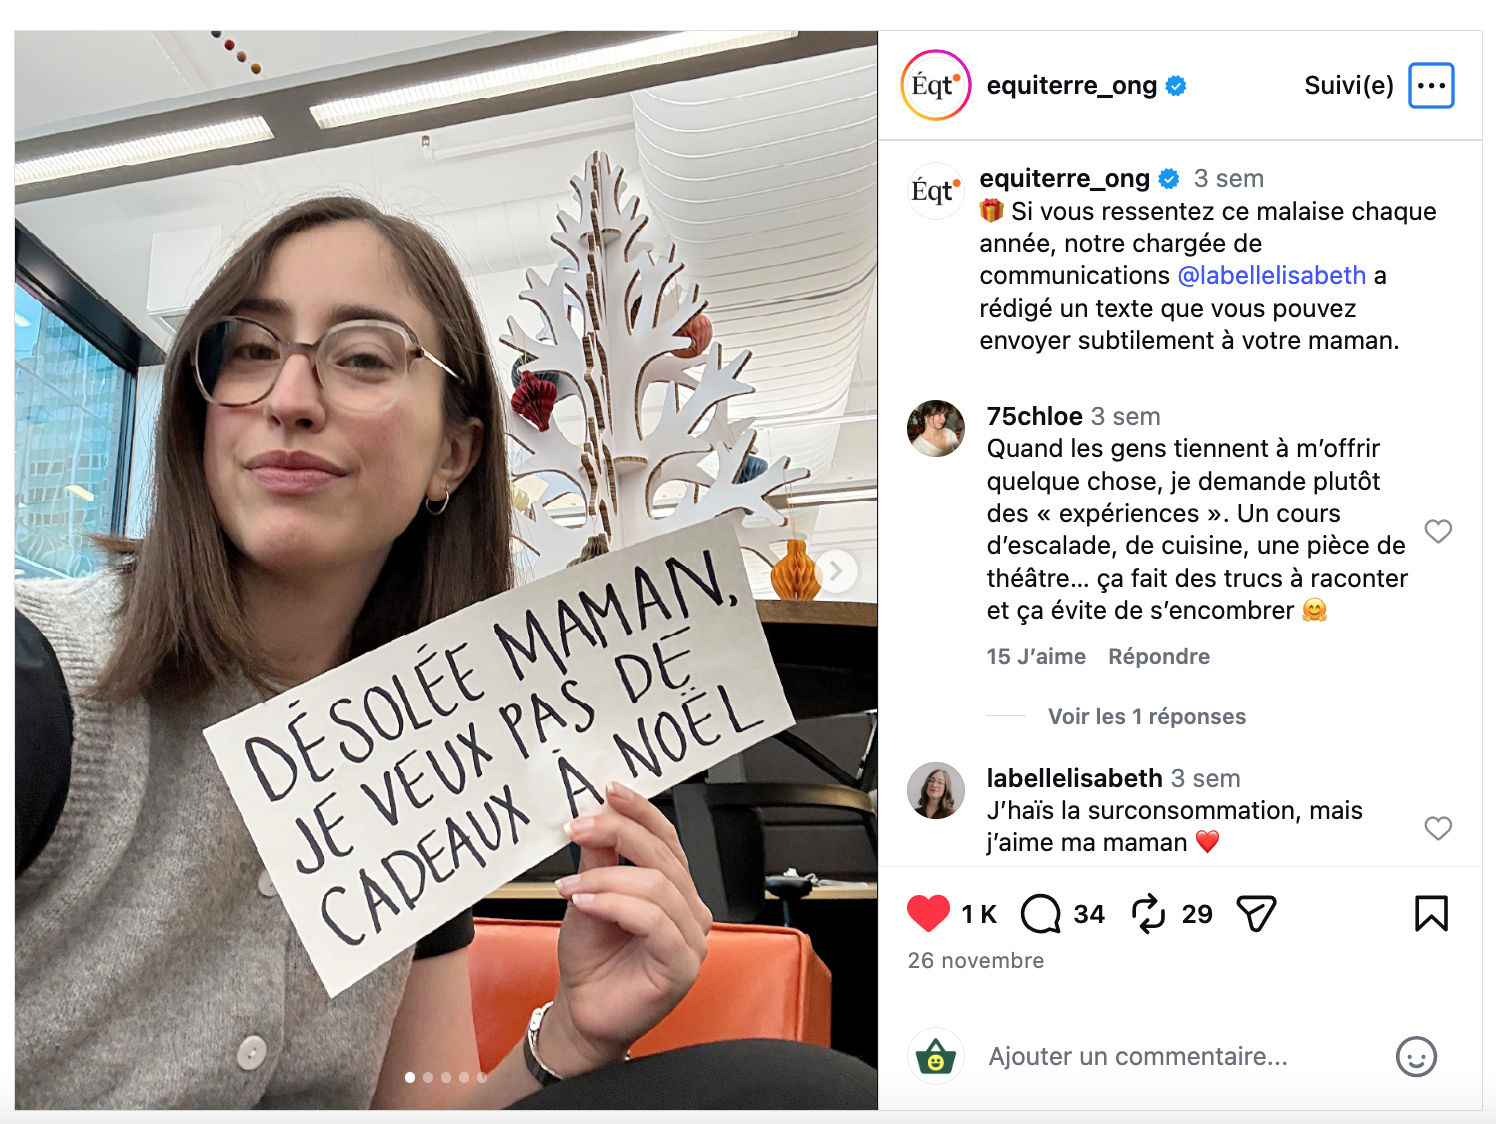Open the three-dot options menu
This screenshot has width=1496, height=1124.
coord(1431,86)
